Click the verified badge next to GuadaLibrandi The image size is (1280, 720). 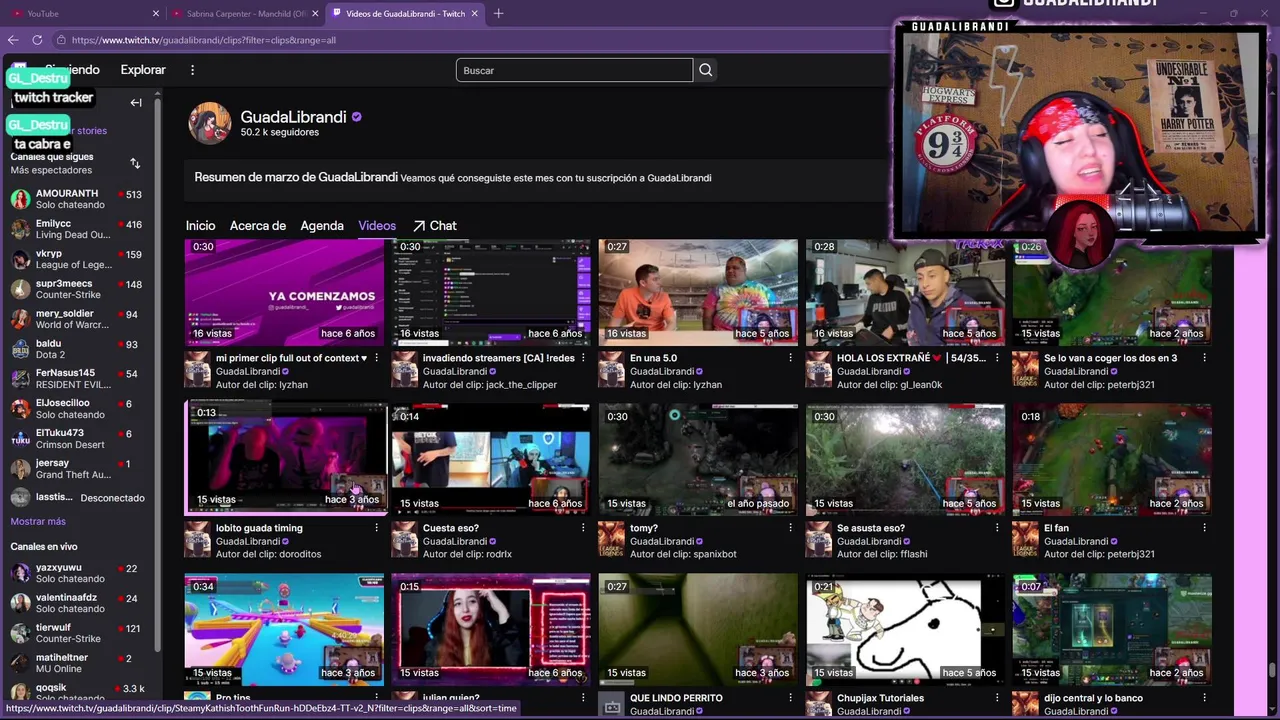click(357, 117)
